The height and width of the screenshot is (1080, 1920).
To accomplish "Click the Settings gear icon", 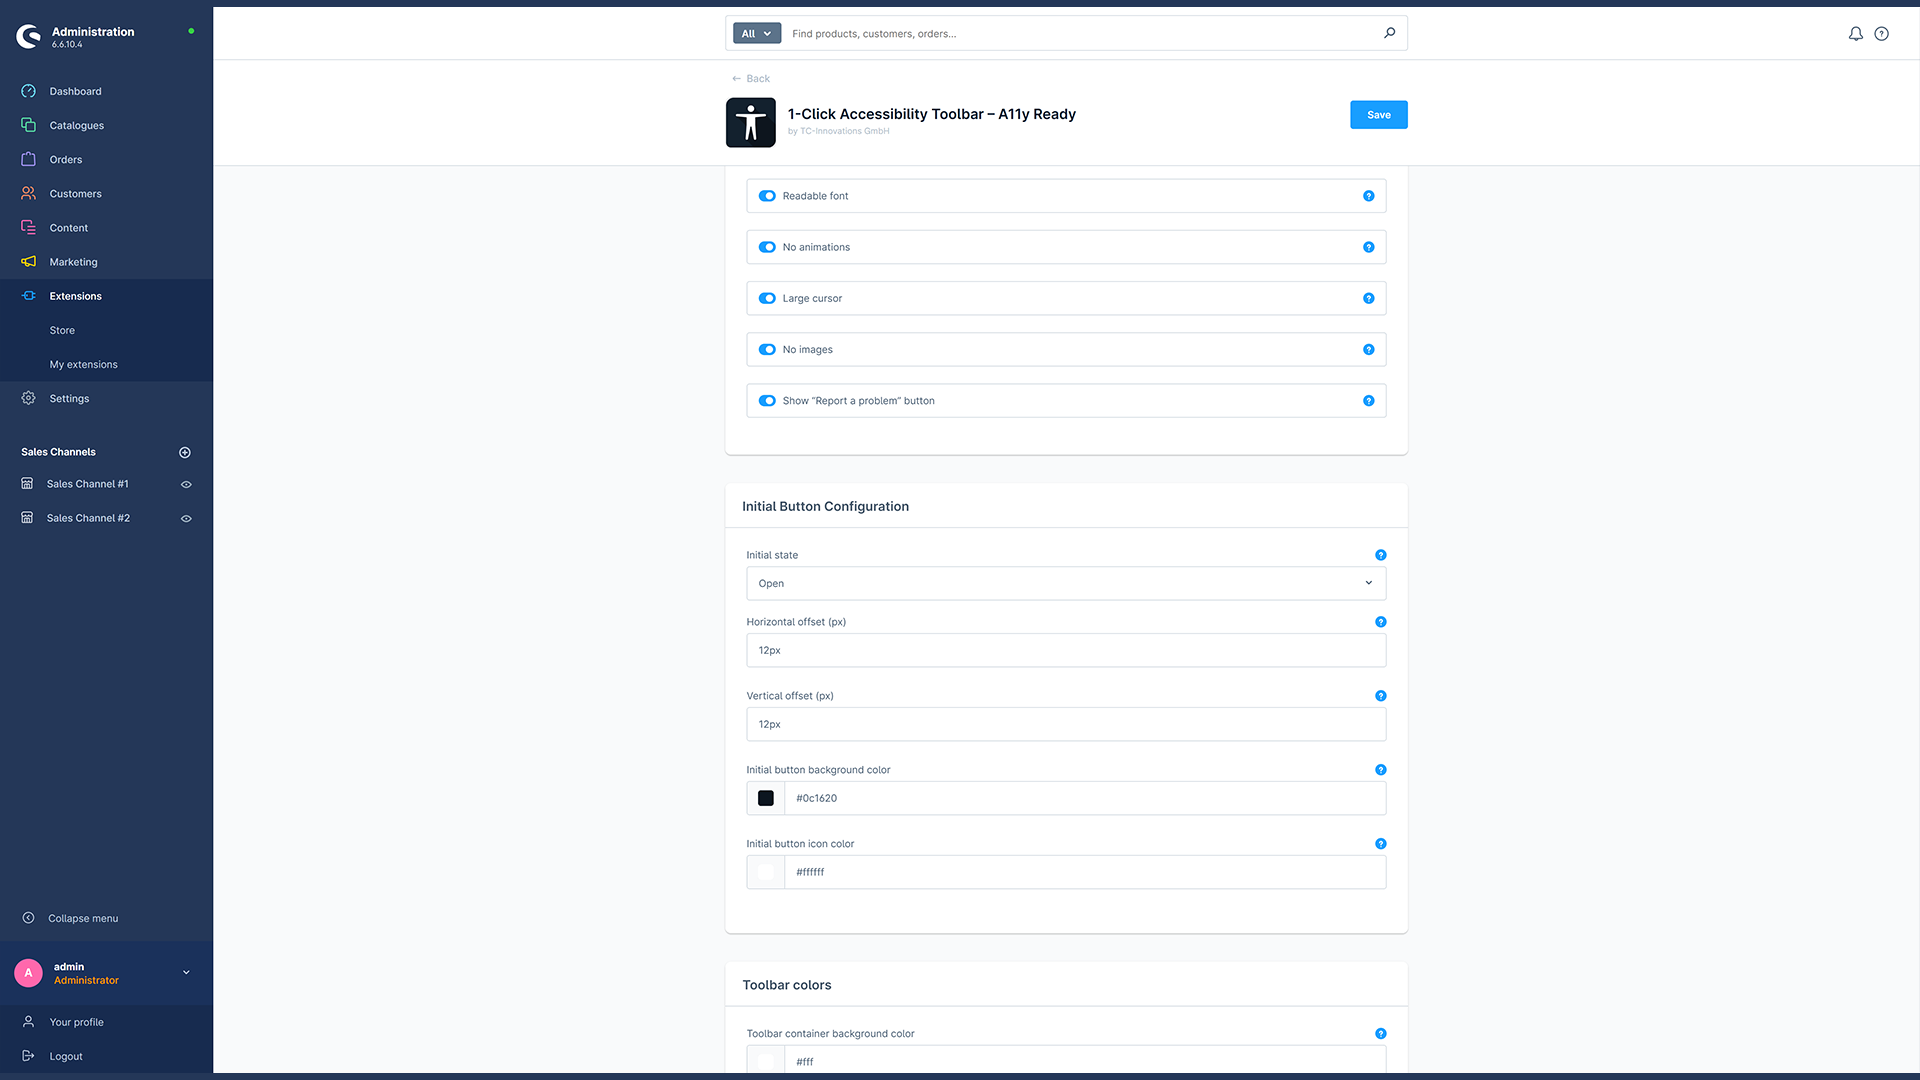I will coord(28,398).
